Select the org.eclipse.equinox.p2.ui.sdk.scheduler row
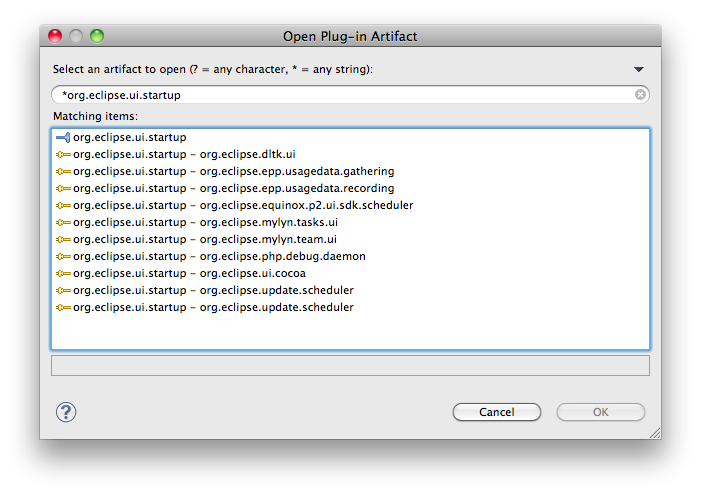 coord(350,205)
